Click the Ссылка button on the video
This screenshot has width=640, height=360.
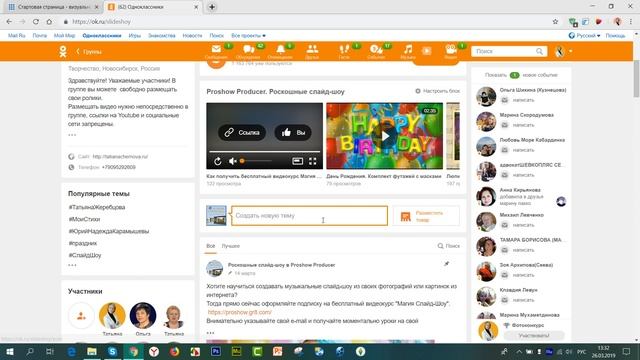coord(242,133)
